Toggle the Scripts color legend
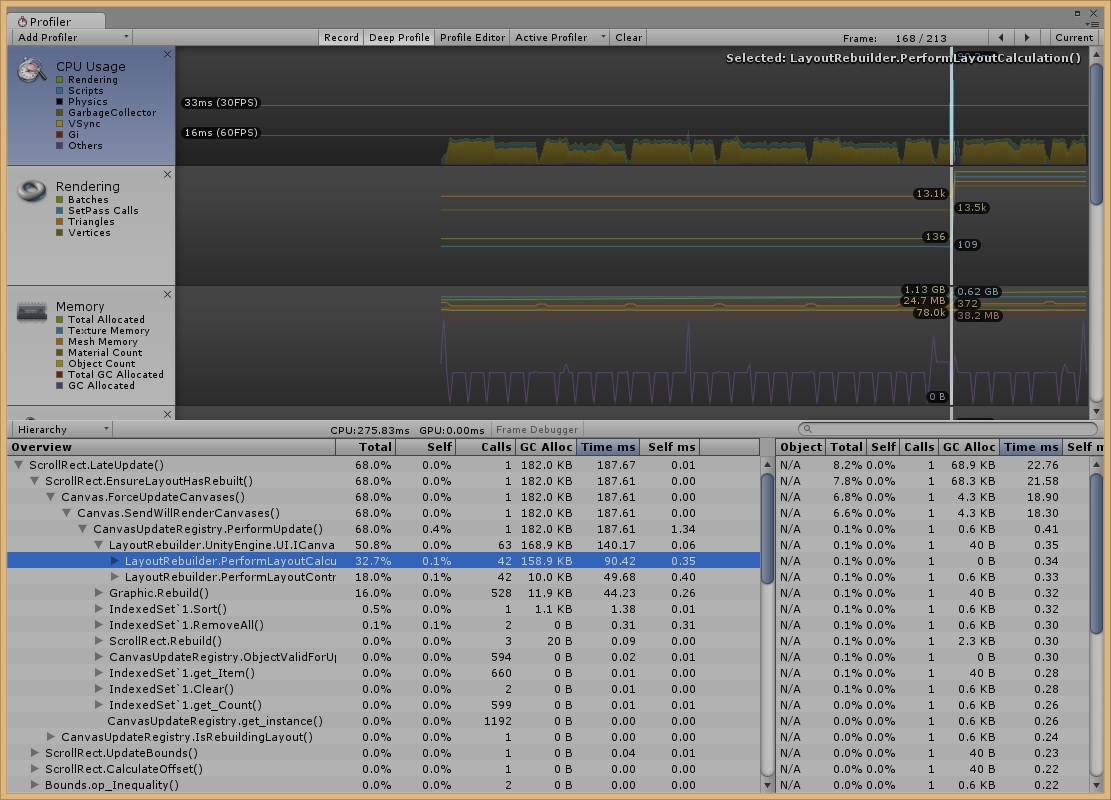Image resolution: width=1111 pixels, height=800 pixels. [x=60, y=91]
